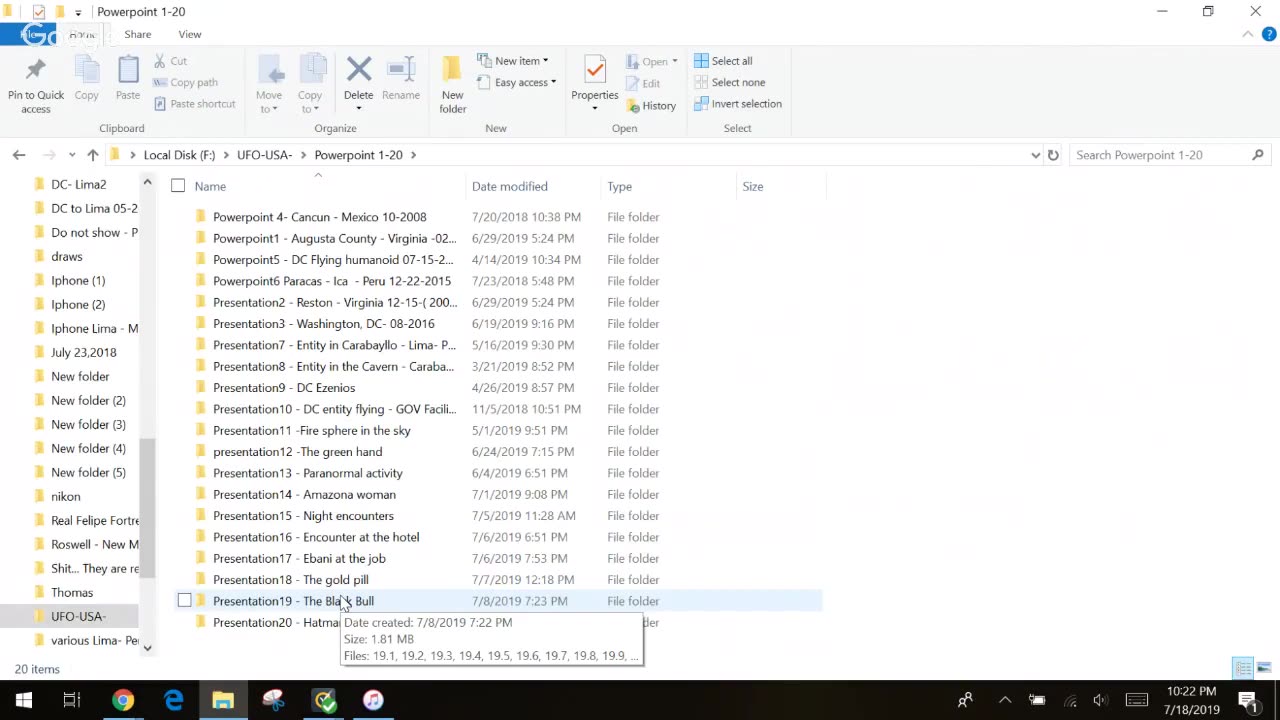Click the Cut scissors command
The image size is (1280, 720).
pyautogui.click(x=170, y=61)
